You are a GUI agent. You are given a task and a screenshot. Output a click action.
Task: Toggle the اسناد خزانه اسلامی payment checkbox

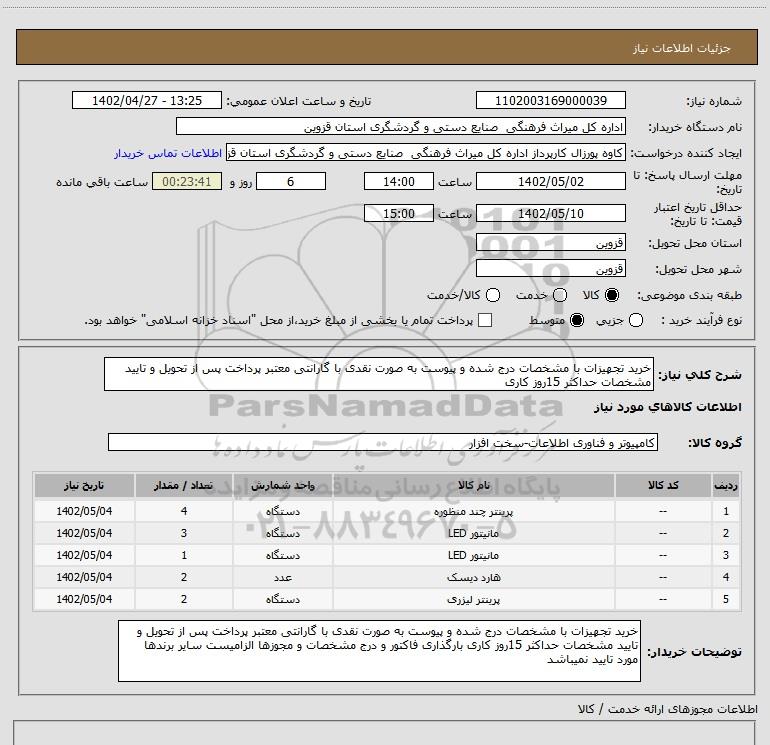coord(485,320)
